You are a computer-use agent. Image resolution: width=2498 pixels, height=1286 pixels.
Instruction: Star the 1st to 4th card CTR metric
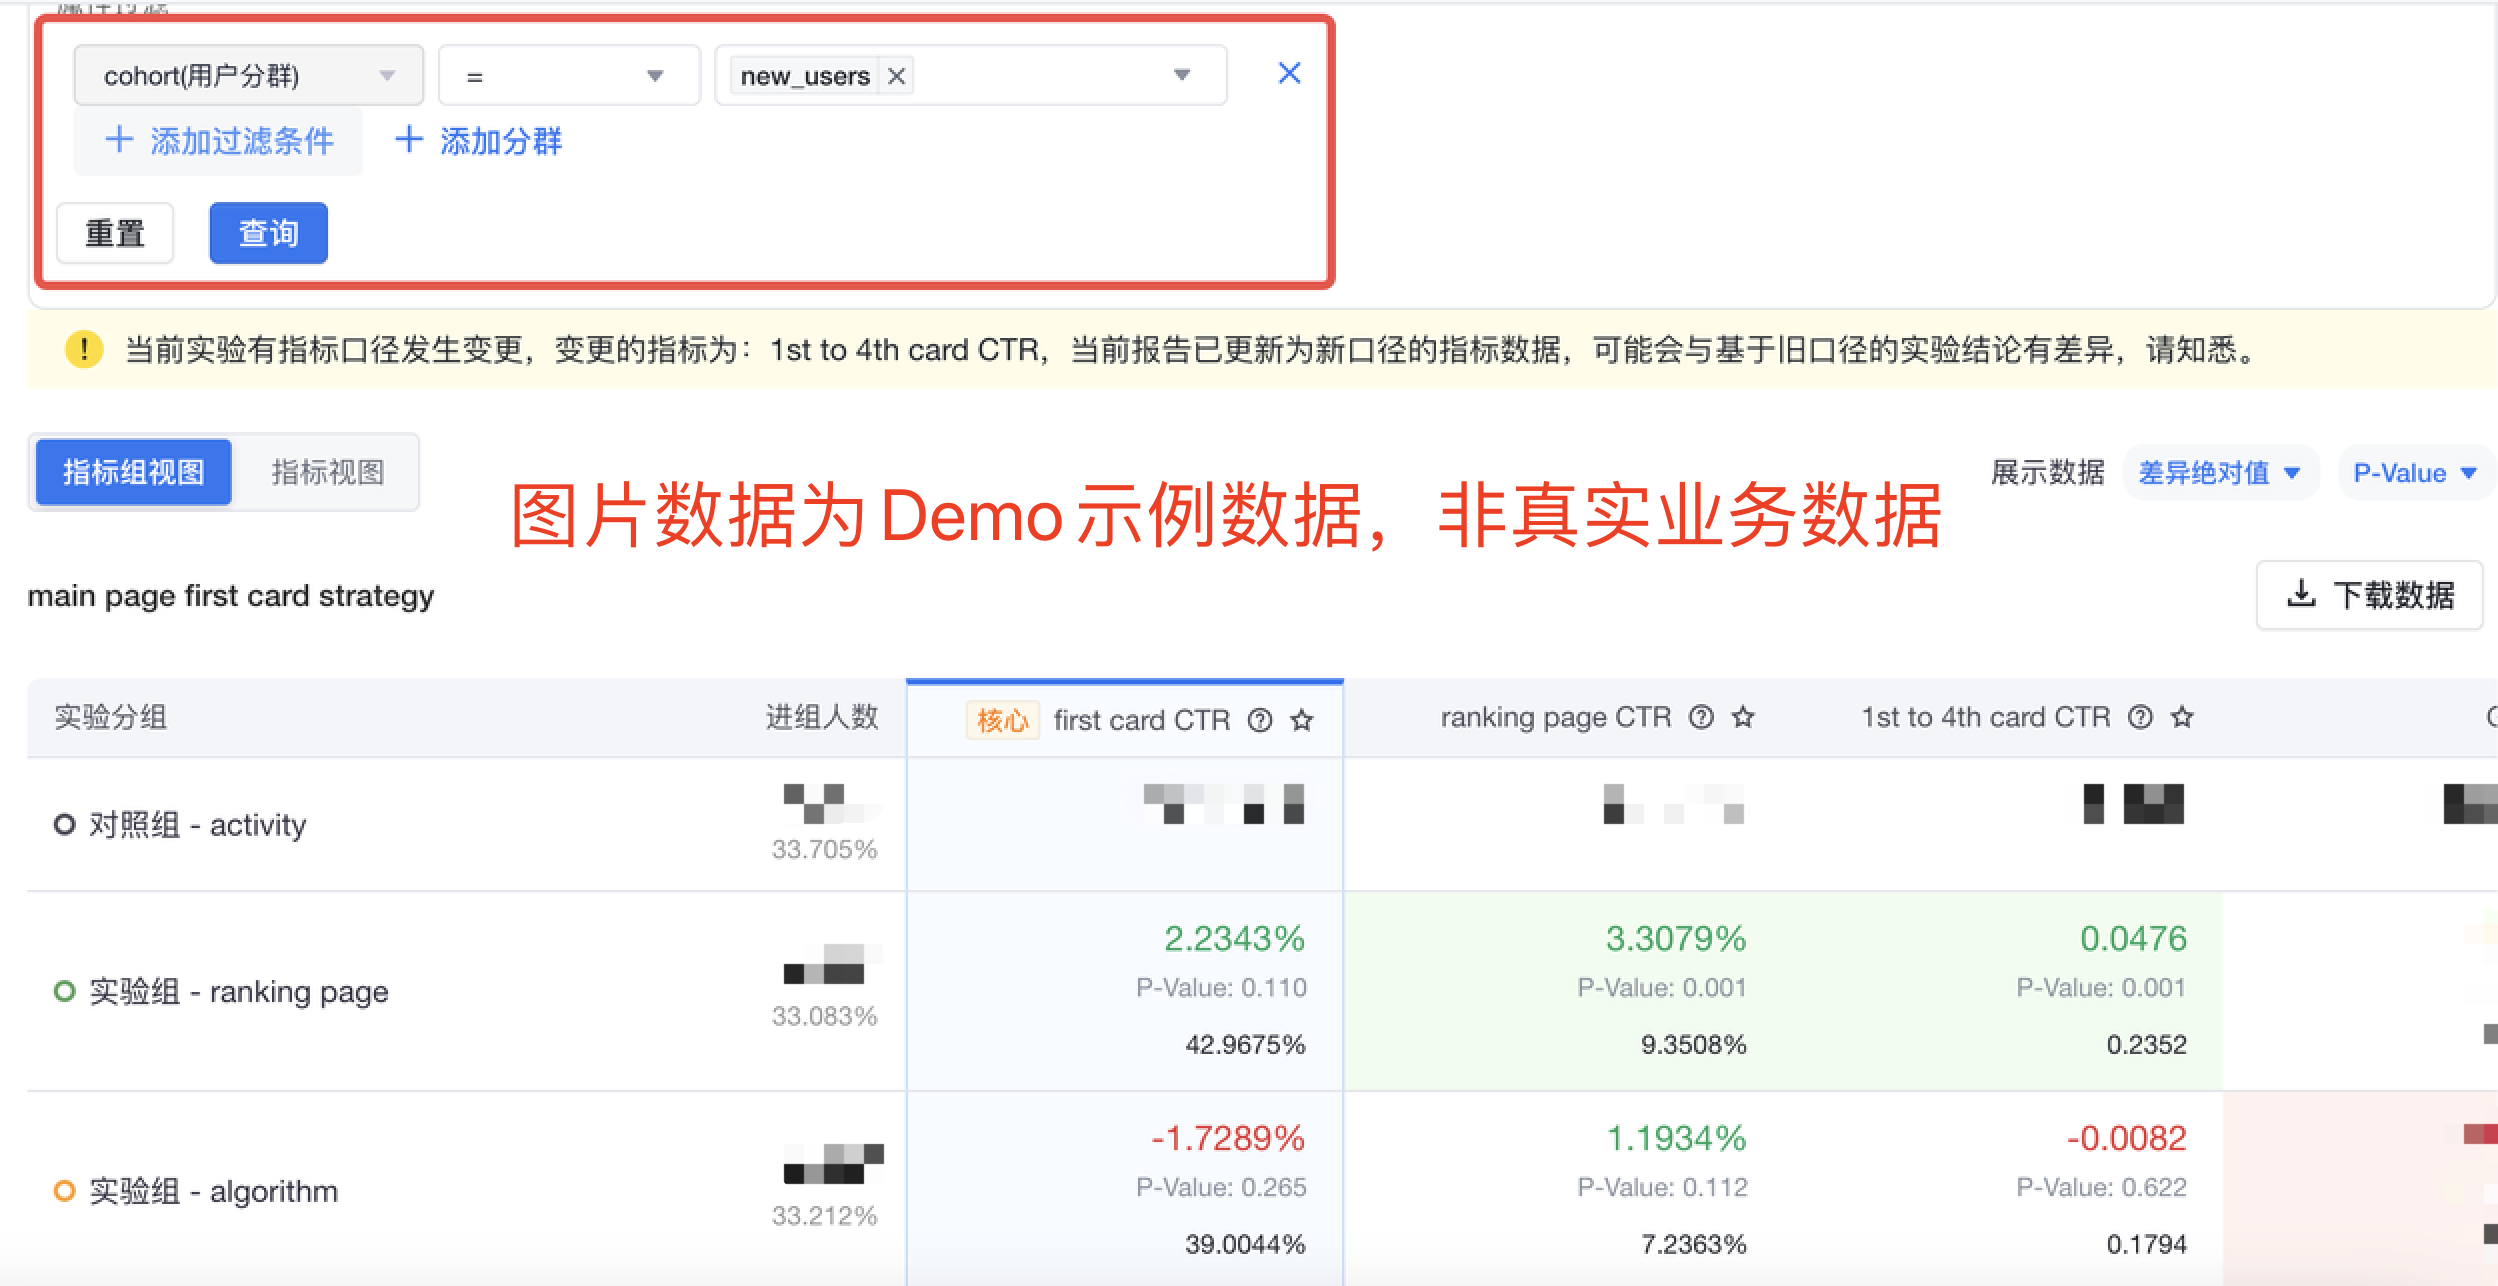coord(2182,717)
